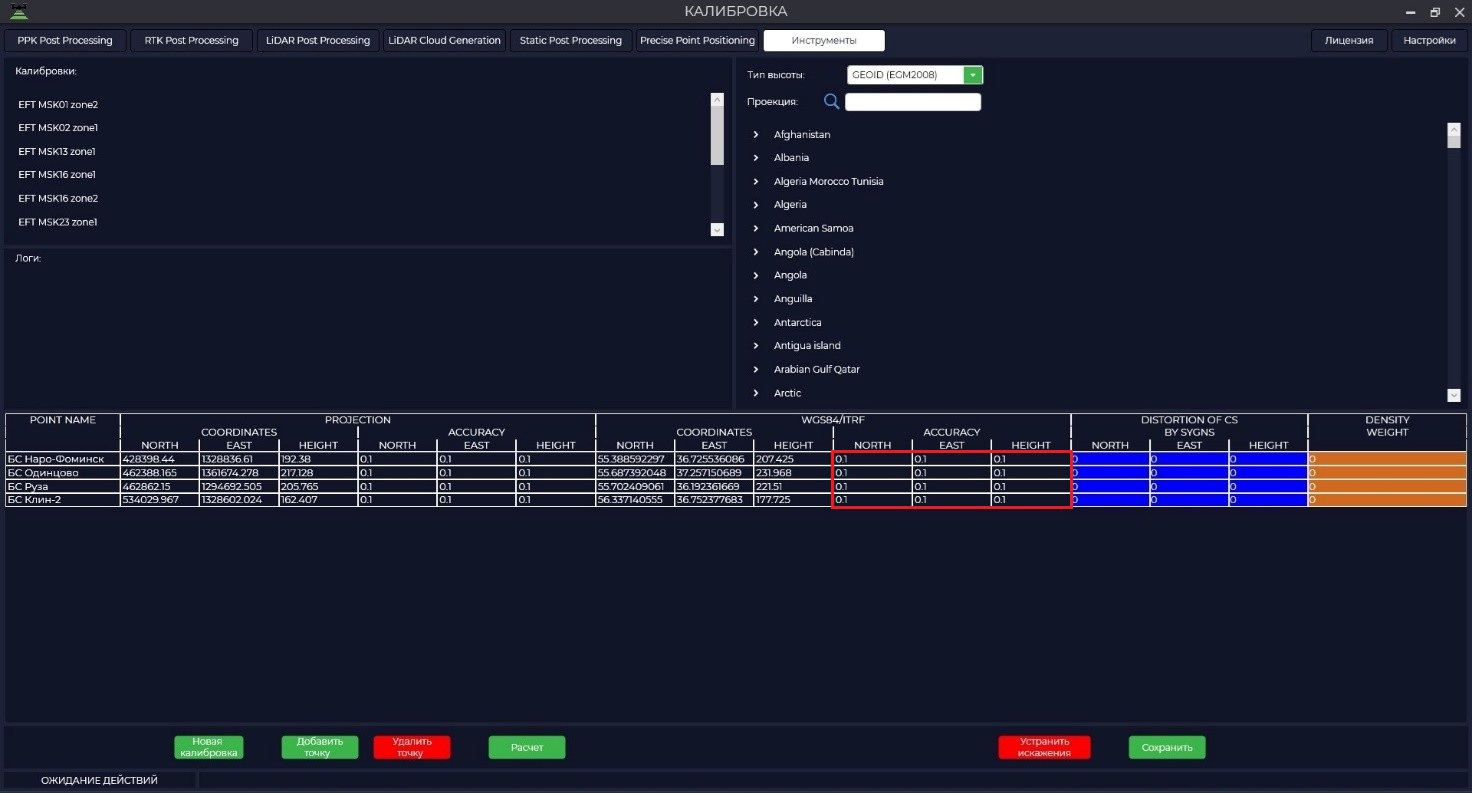The image size is (1472, 793).
Task: Click the Добавить точку button
Action: (320, 747)
